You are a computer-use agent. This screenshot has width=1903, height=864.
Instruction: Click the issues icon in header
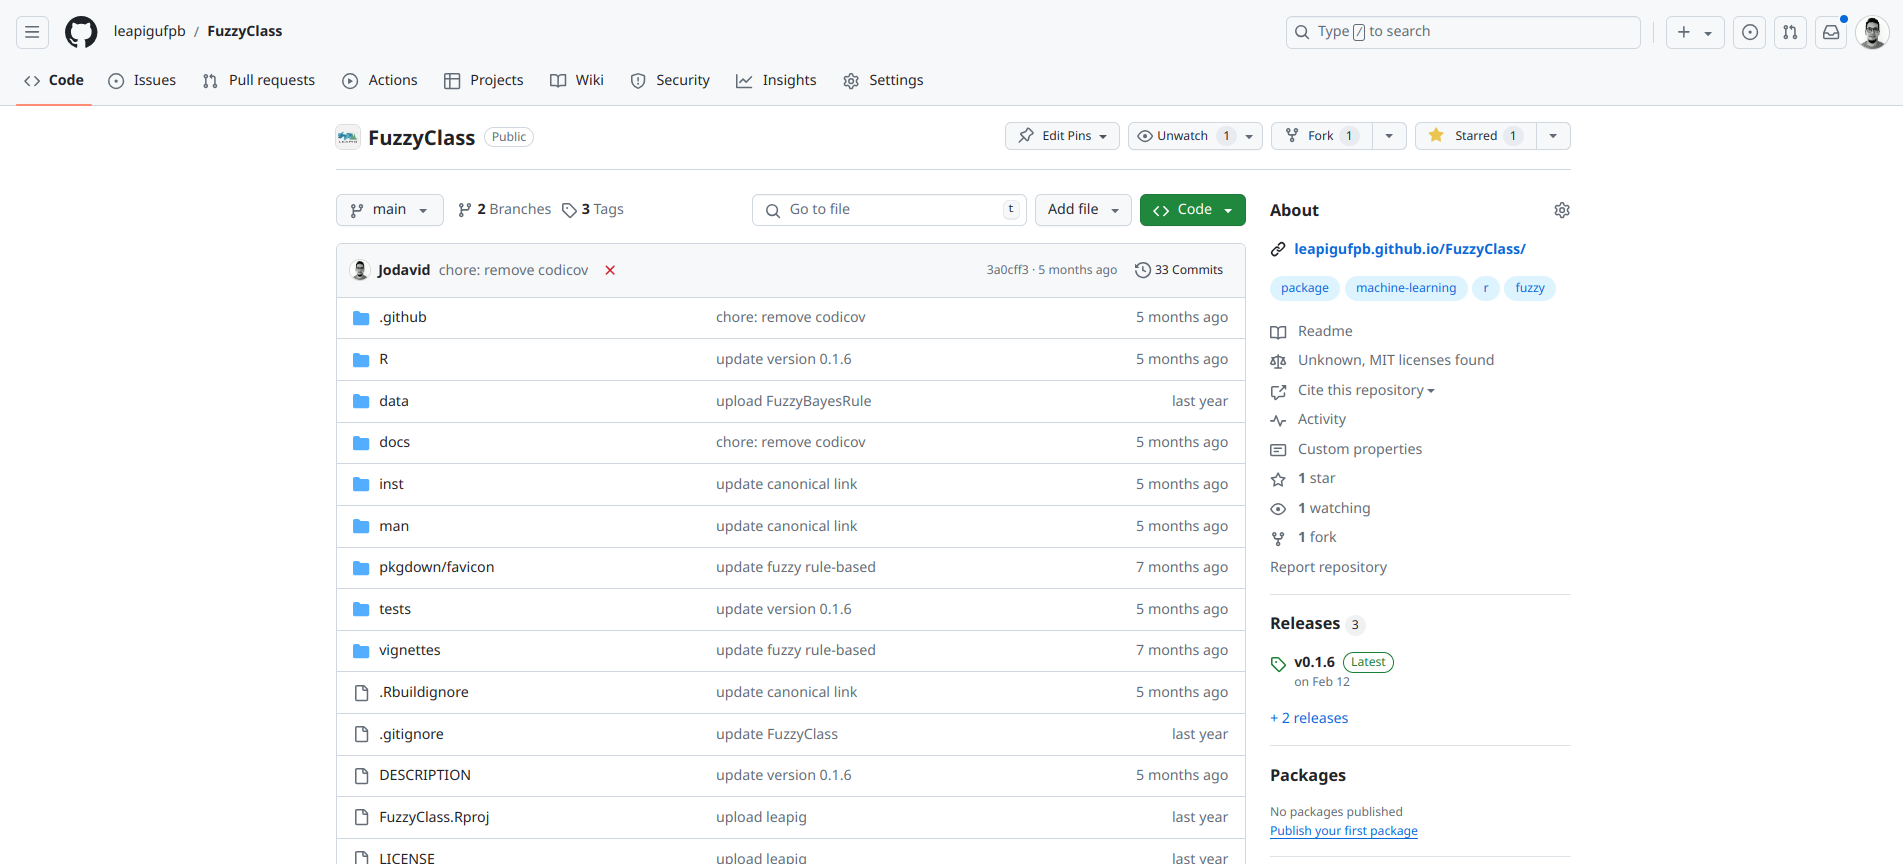coord(1749,32)
